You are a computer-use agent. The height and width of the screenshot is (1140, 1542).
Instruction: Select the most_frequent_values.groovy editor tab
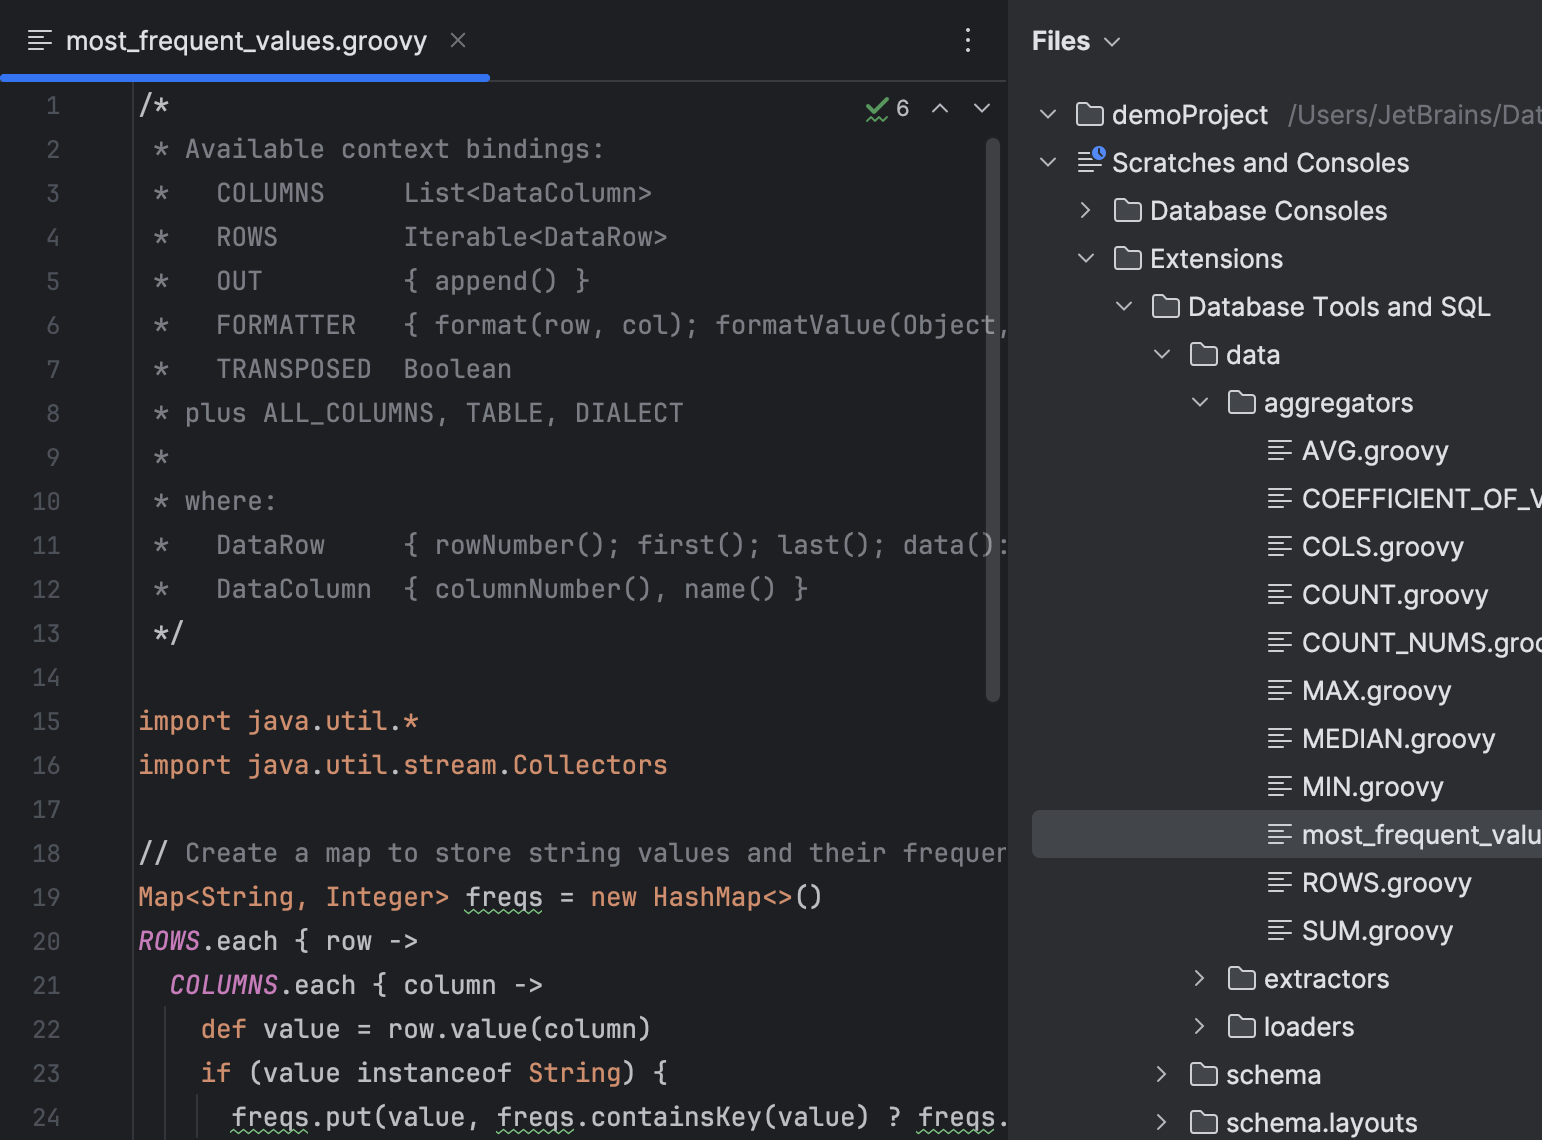tap(245, 41)
